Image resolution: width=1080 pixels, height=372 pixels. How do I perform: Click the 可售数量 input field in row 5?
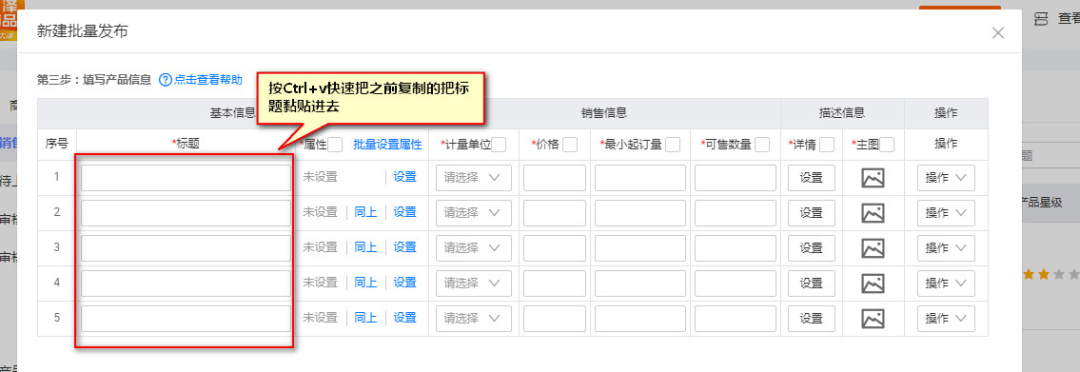735,318
